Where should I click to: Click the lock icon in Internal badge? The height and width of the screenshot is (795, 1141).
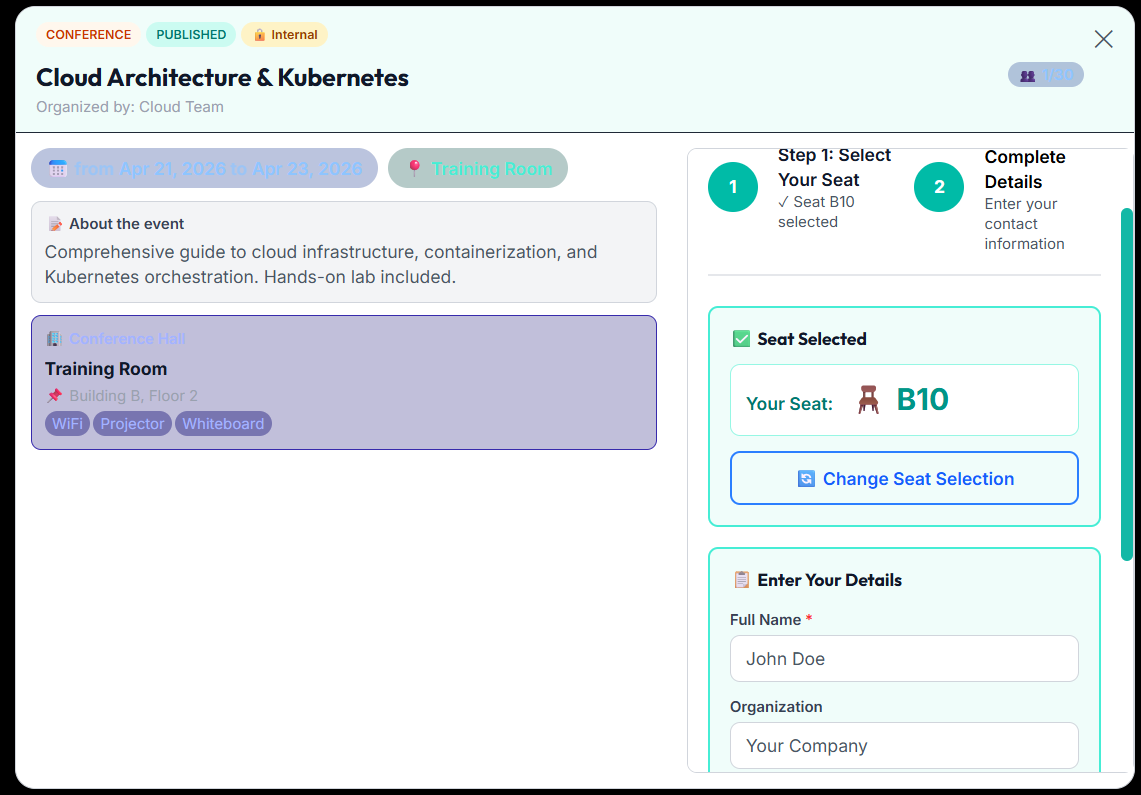(259, 35)
